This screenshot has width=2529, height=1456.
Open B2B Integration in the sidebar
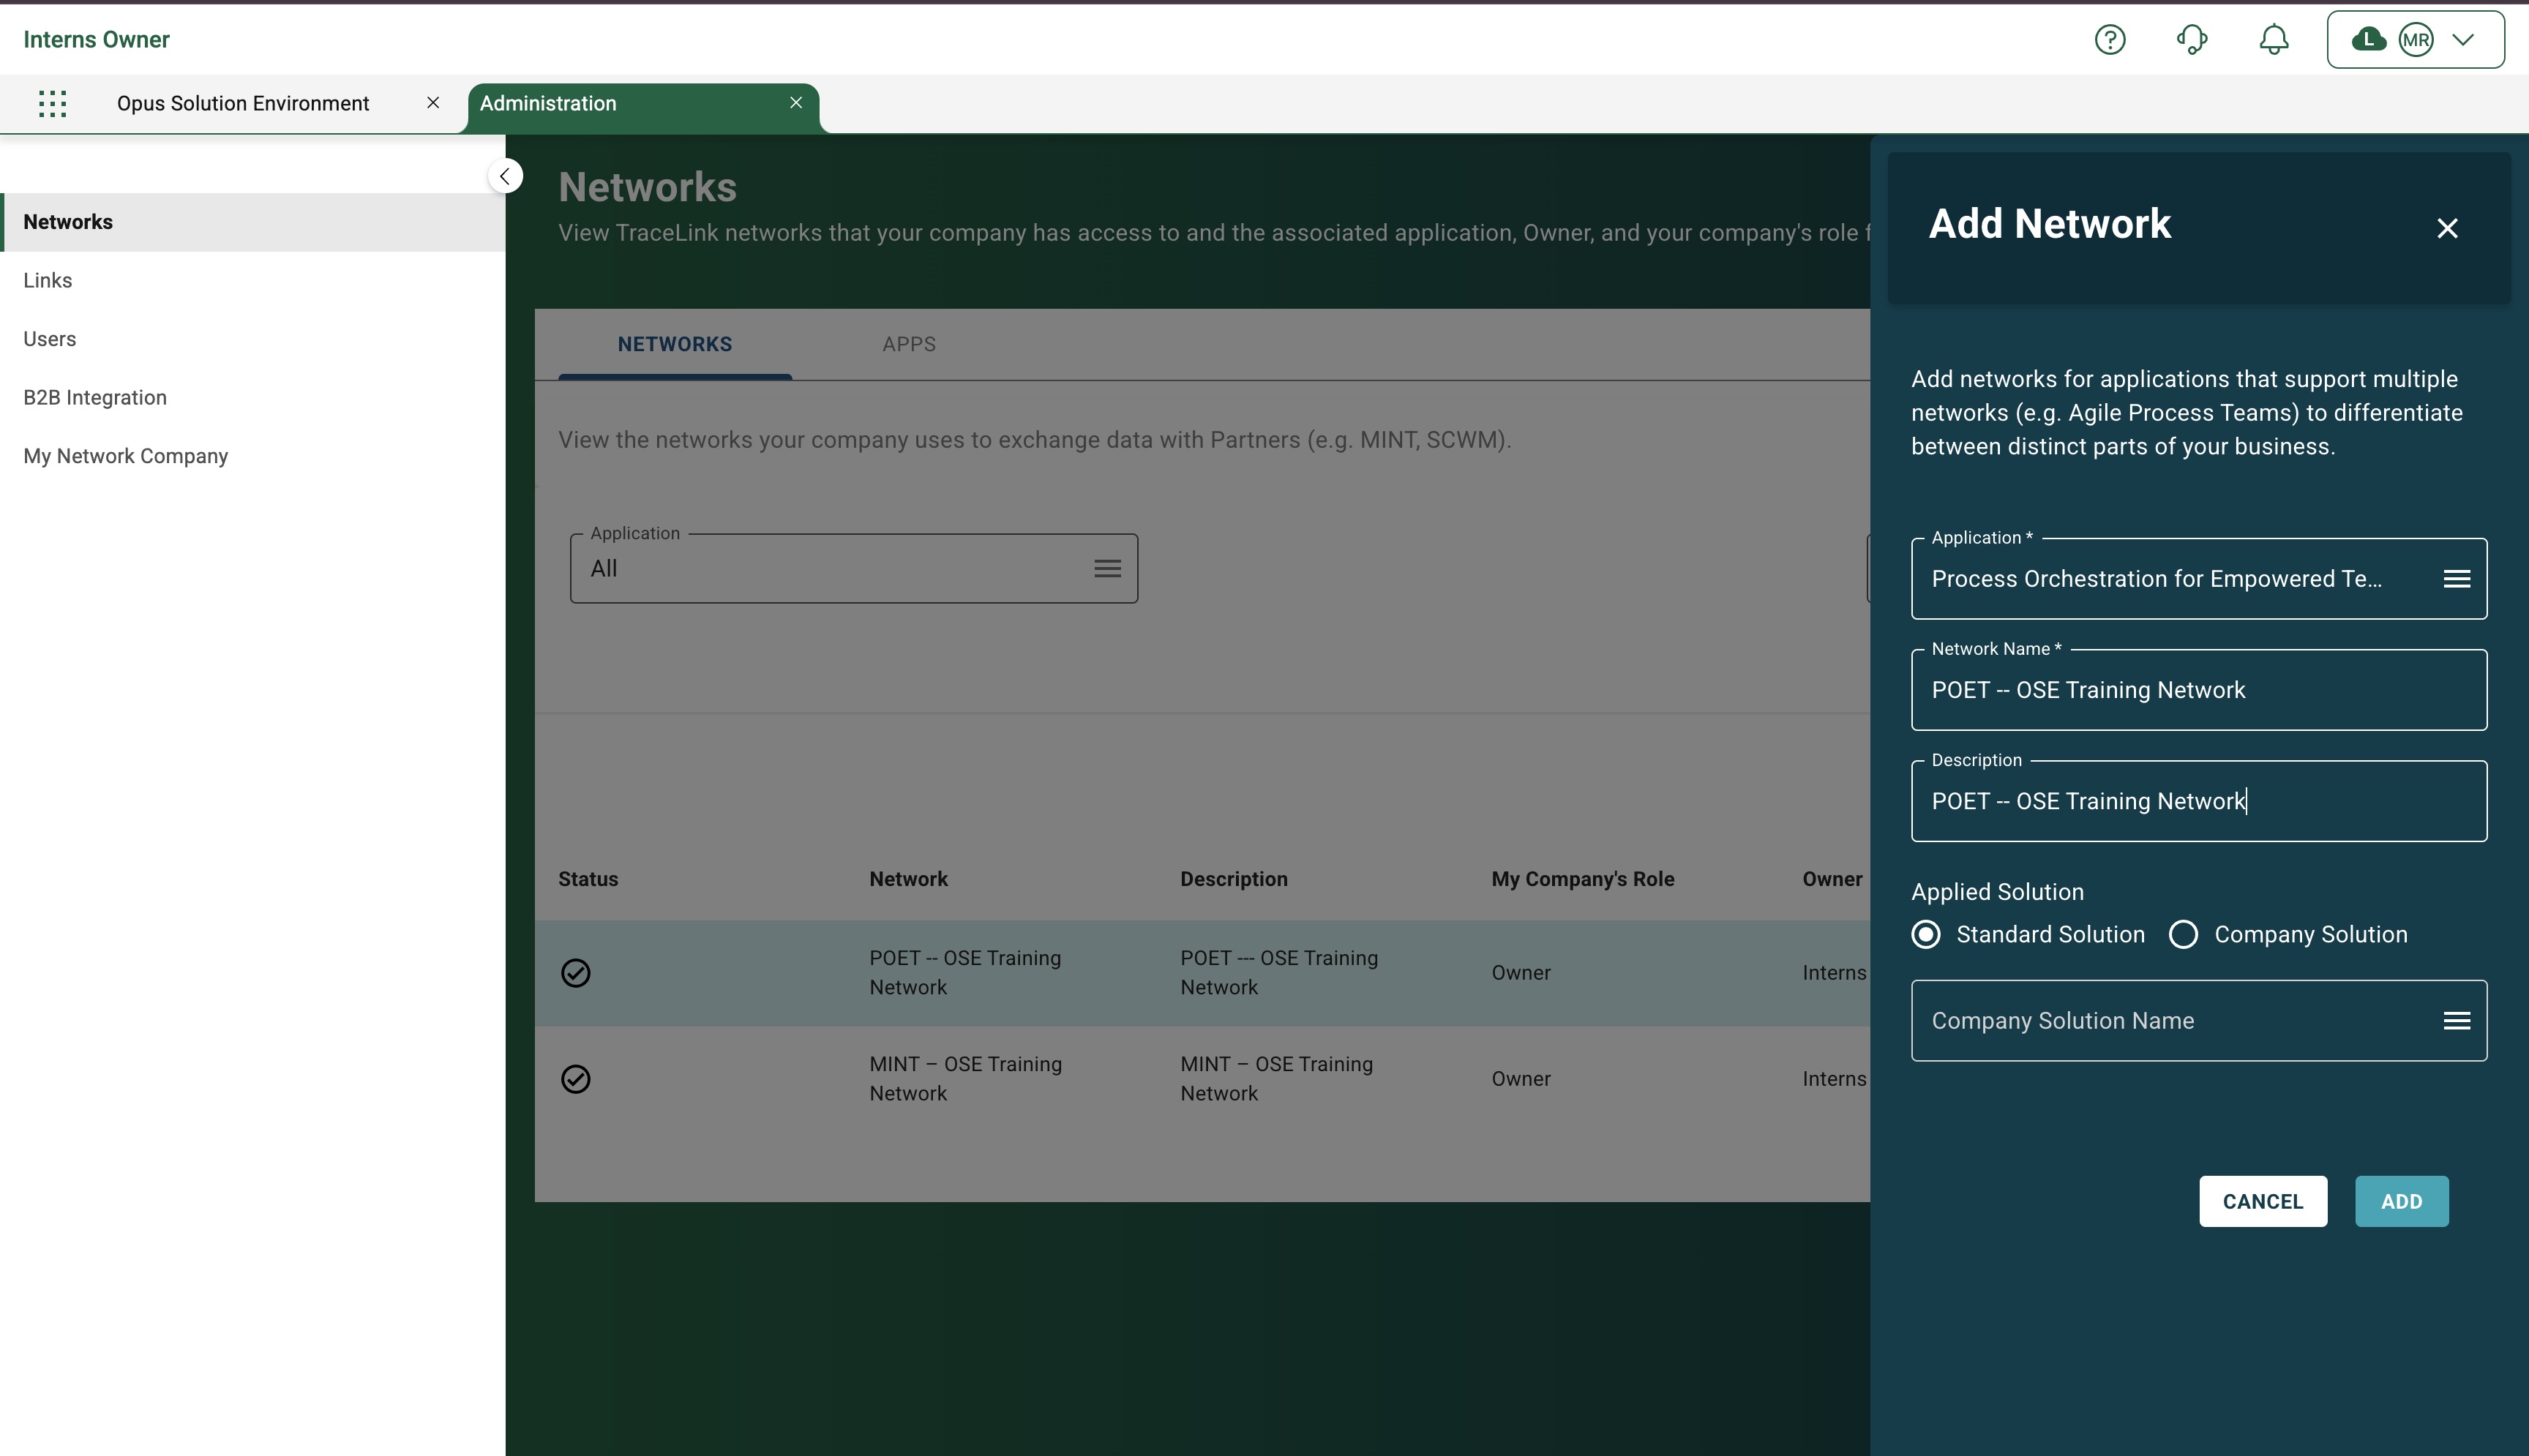click(252, 398)
